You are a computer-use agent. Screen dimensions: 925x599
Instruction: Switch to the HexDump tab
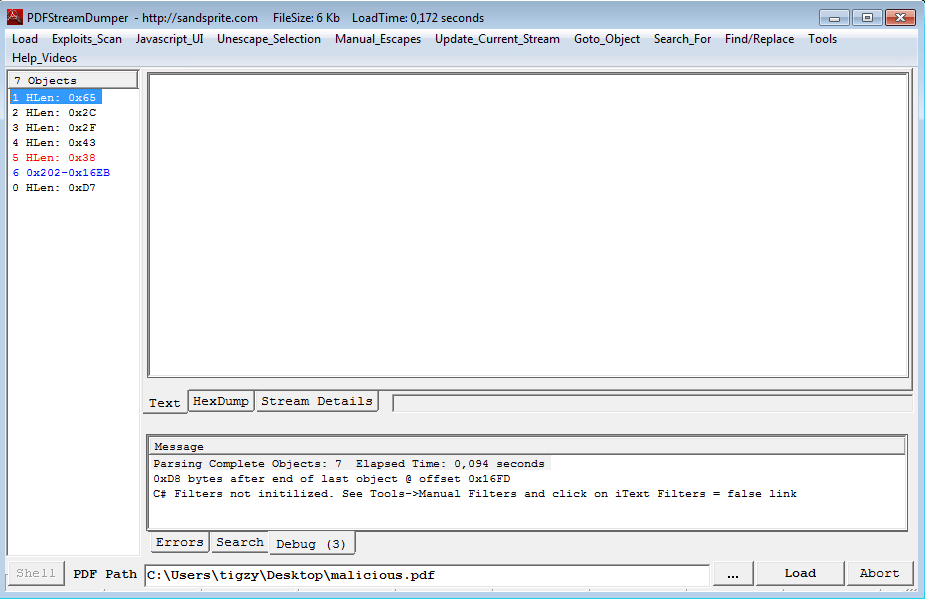pos(221,401)
